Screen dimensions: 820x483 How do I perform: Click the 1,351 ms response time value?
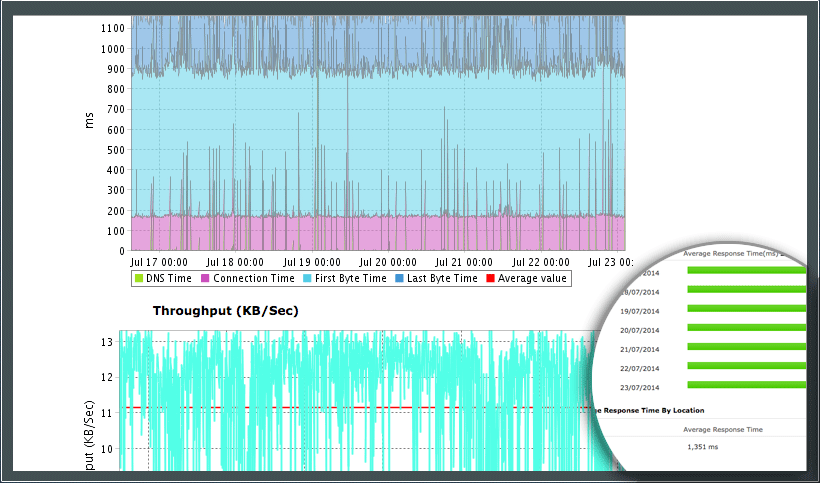(702, 447)
